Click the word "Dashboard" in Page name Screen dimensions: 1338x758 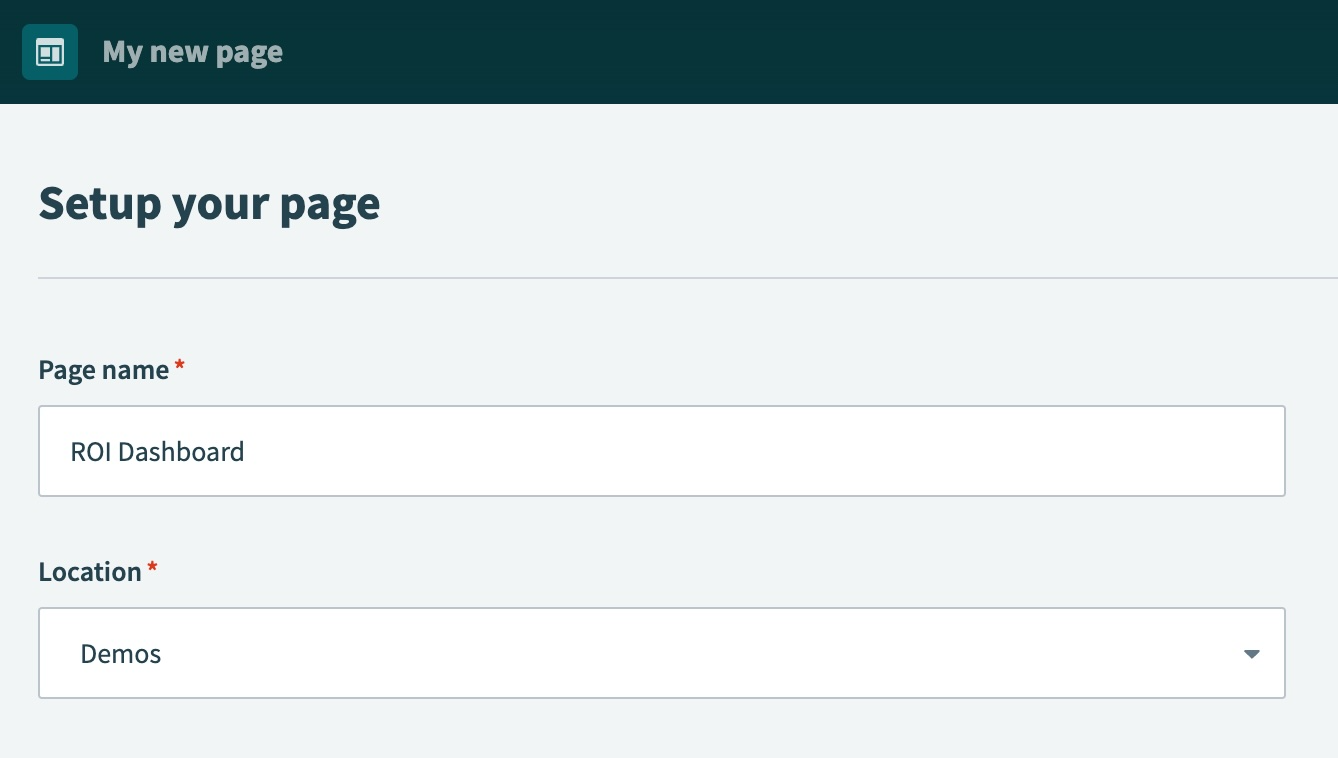[181, 452]
